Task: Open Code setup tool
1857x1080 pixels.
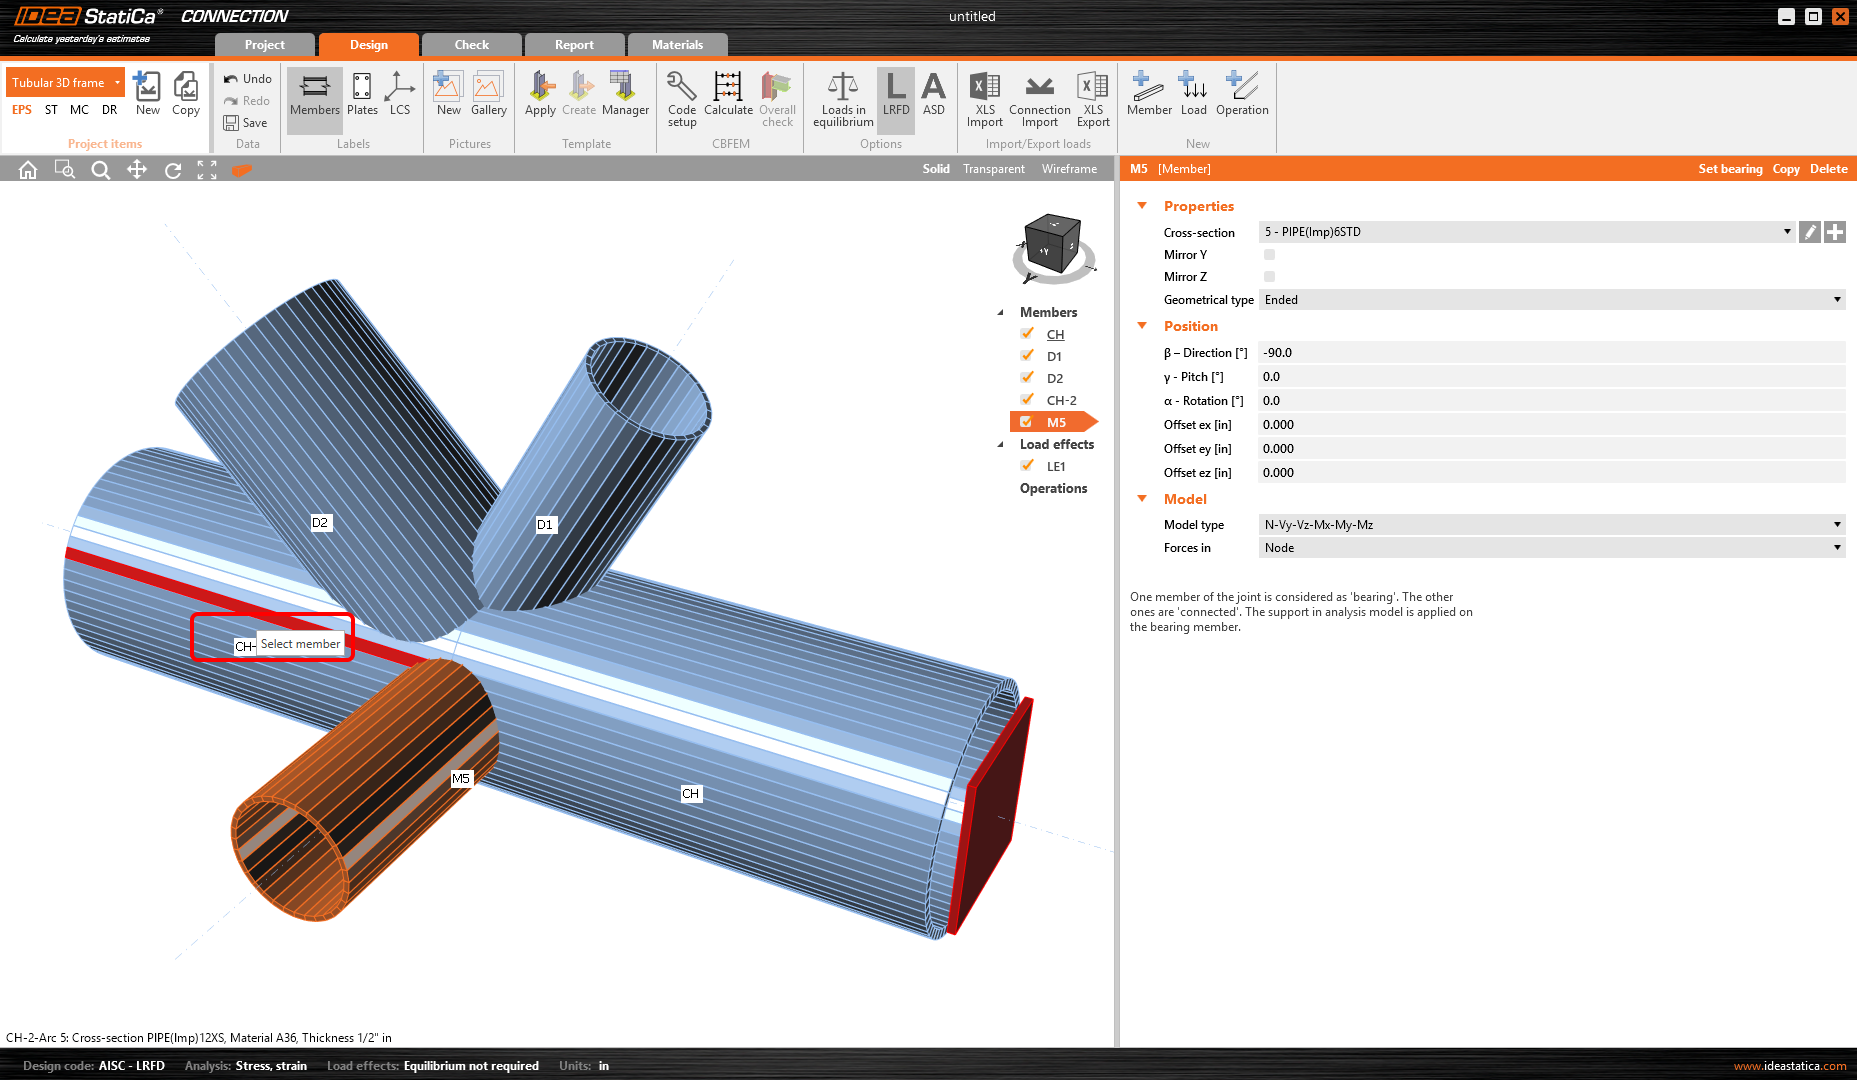Action: point(682,98)
